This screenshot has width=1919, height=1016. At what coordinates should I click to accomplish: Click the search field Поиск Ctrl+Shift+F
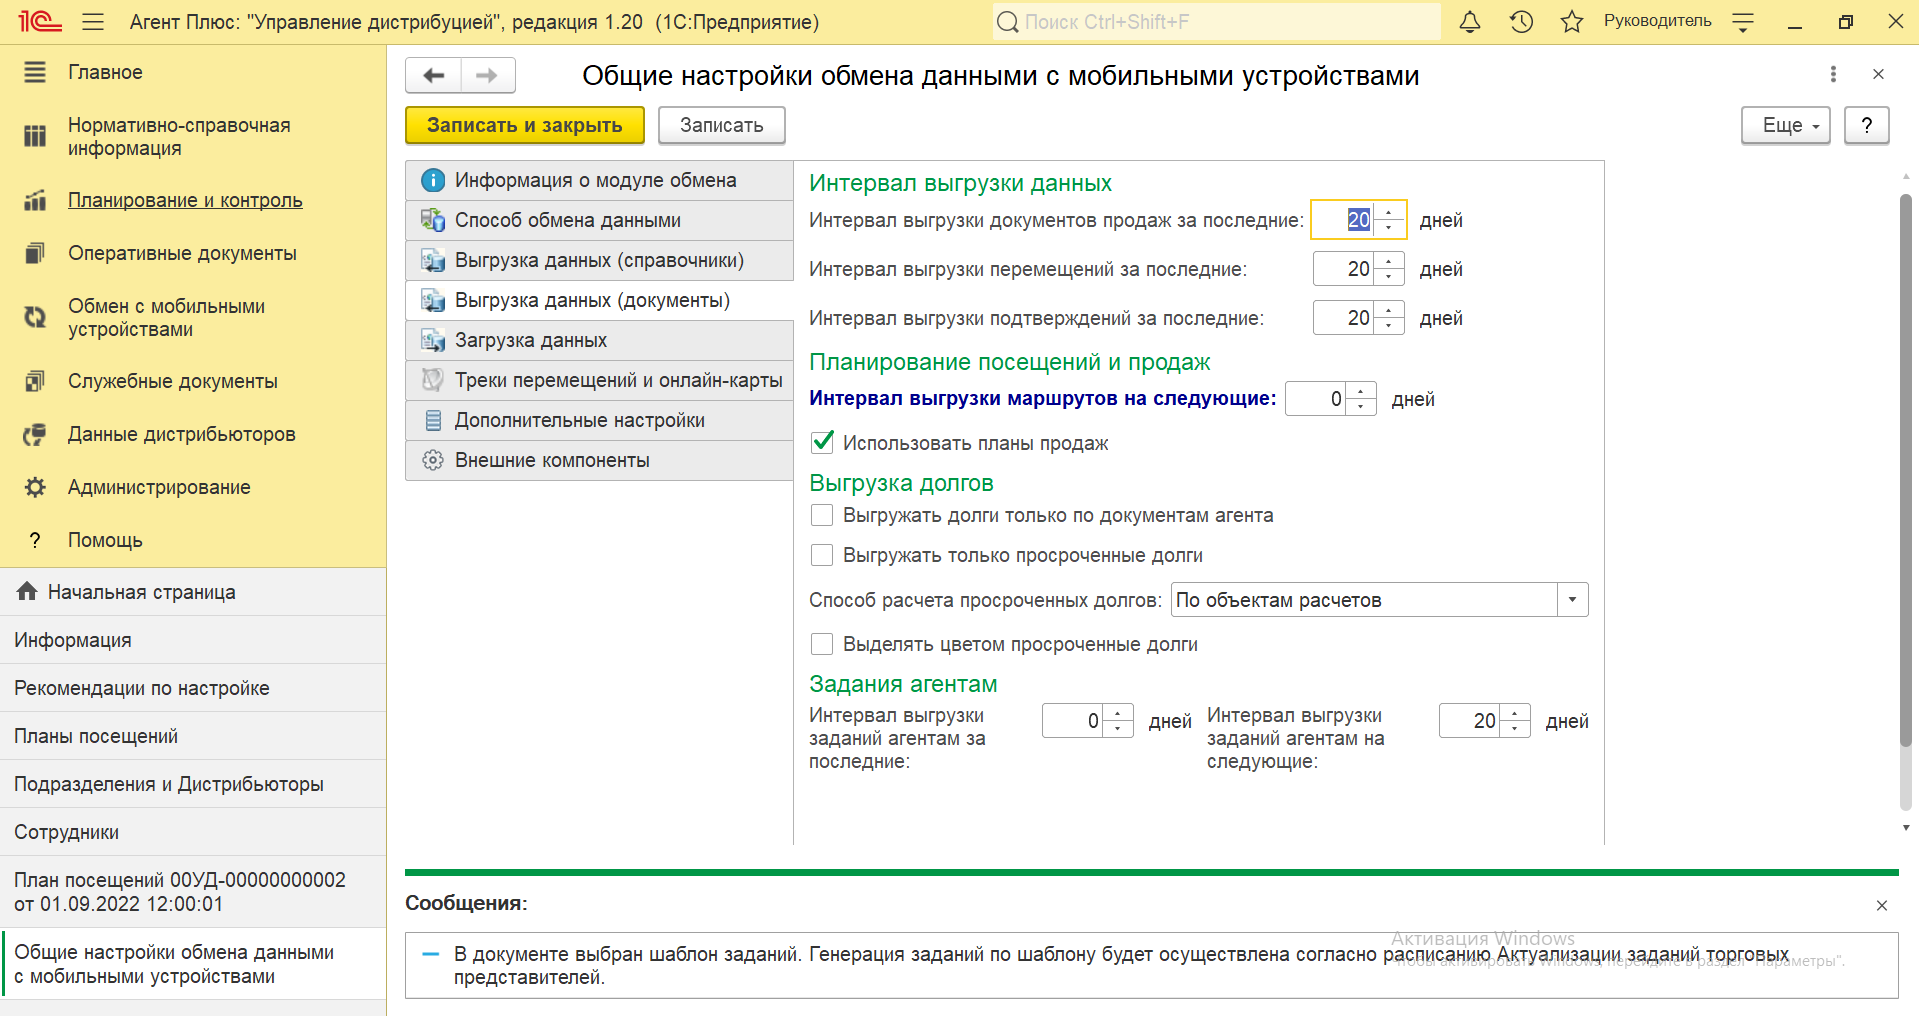pyautogui.click(x=1216, y=21)
